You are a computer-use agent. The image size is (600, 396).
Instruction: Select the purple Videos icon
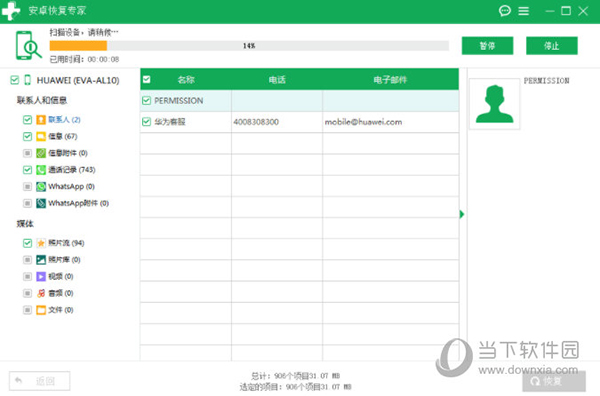(x=41, y=276)
